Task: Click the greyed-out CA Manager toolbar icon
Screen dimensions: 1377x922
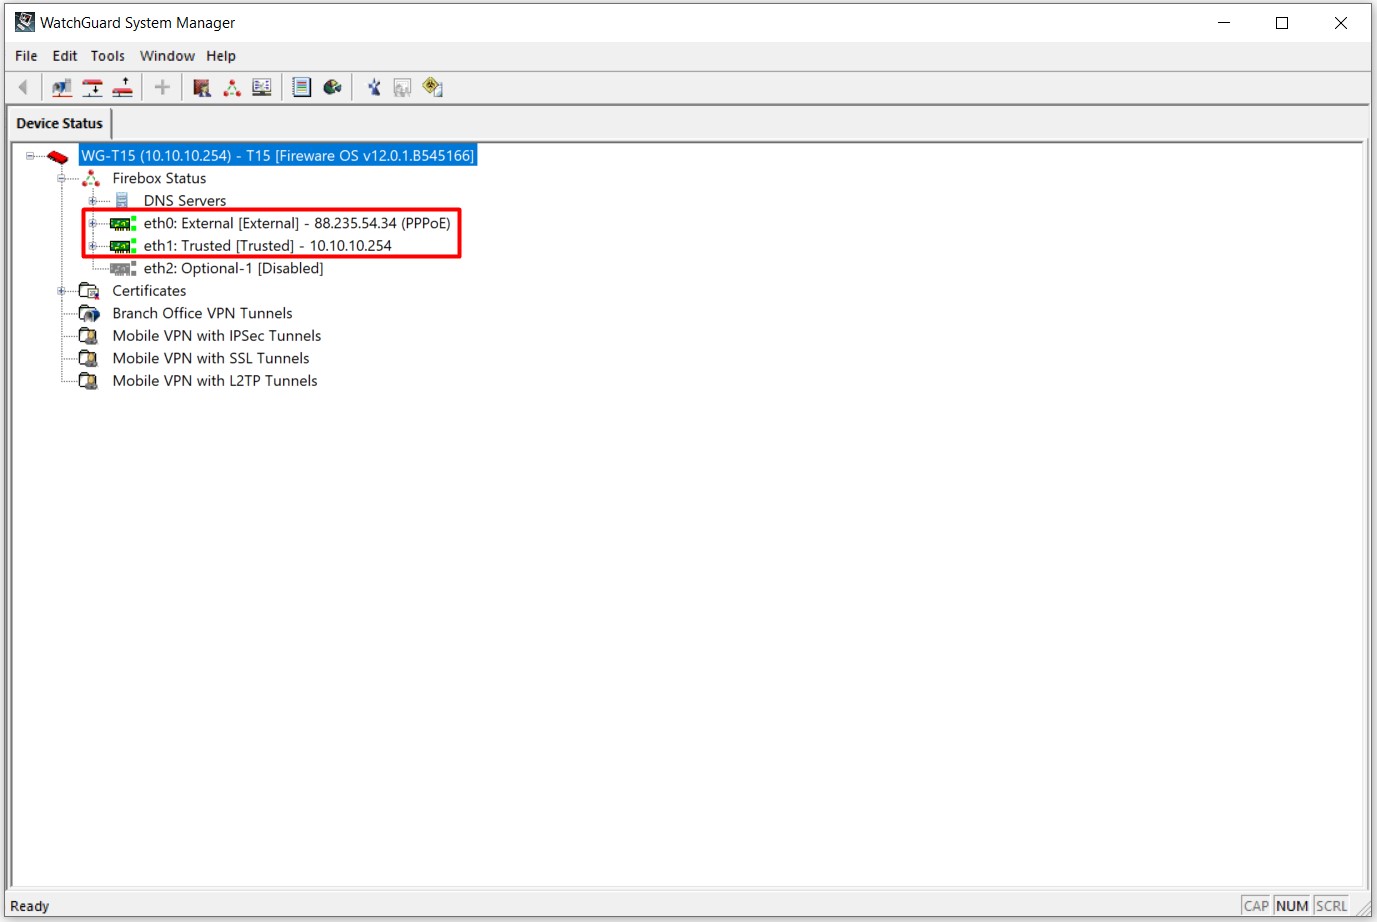Action: [402, 87]
